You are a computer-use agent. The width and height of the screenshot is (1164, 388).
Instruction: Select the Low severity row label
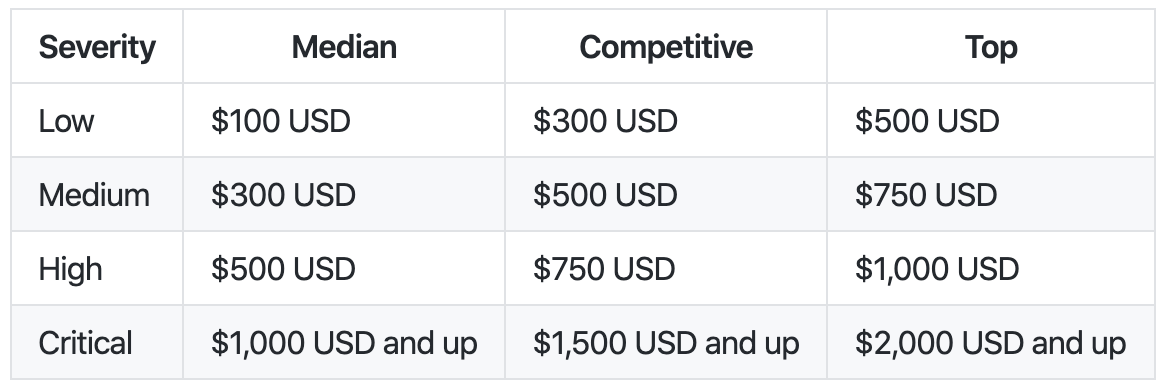pos(66,121)
